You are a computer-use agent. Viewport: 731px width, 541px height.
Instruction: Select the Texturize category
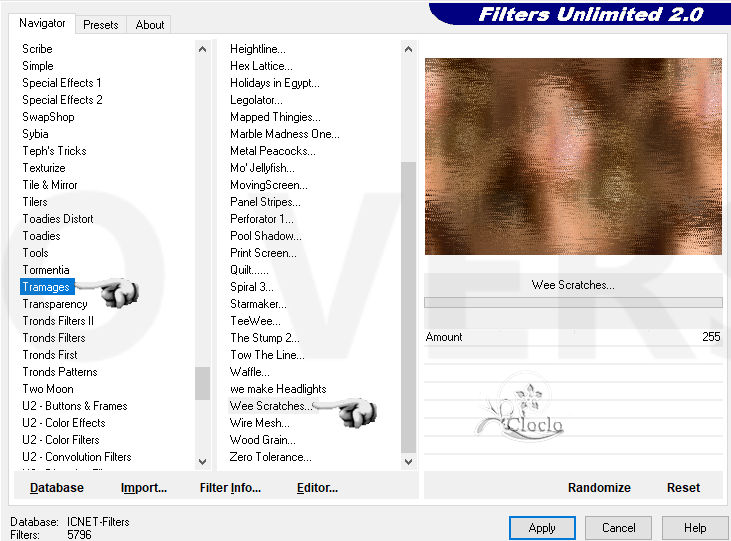pyautogui.click(x=44, y=168)
